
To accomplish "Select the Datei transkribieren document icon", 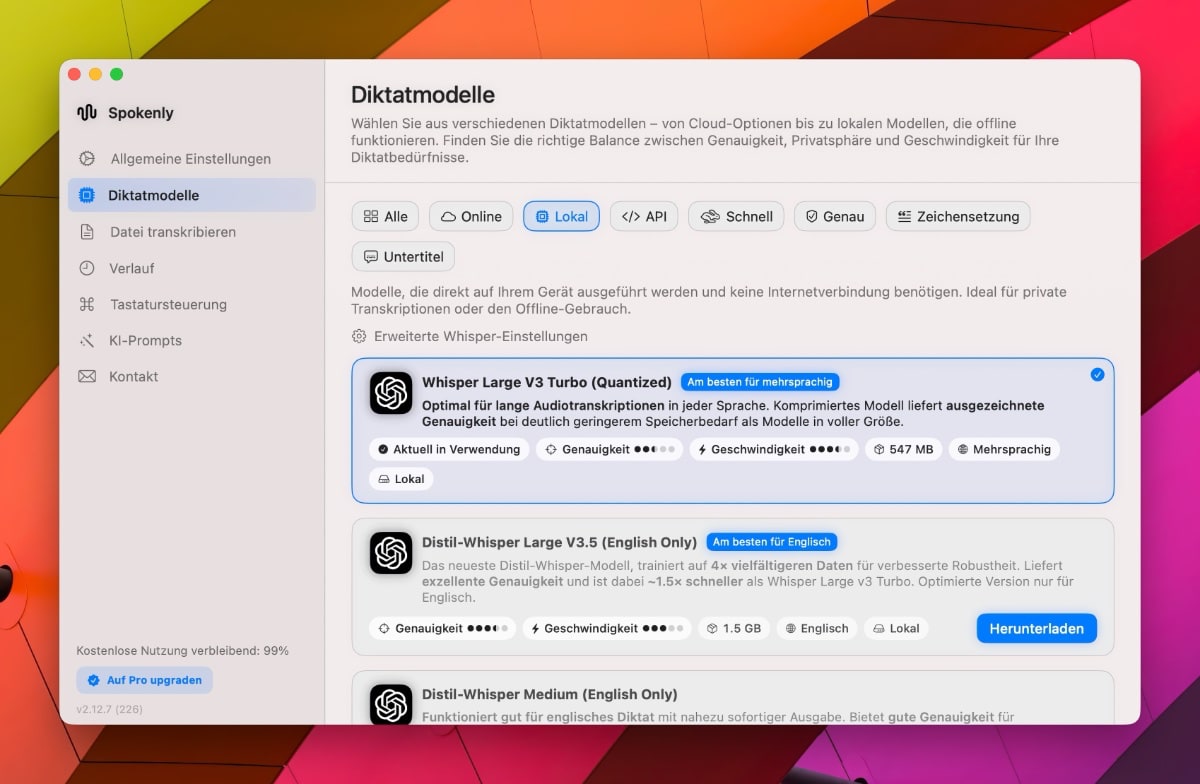I will coord(88,232).
